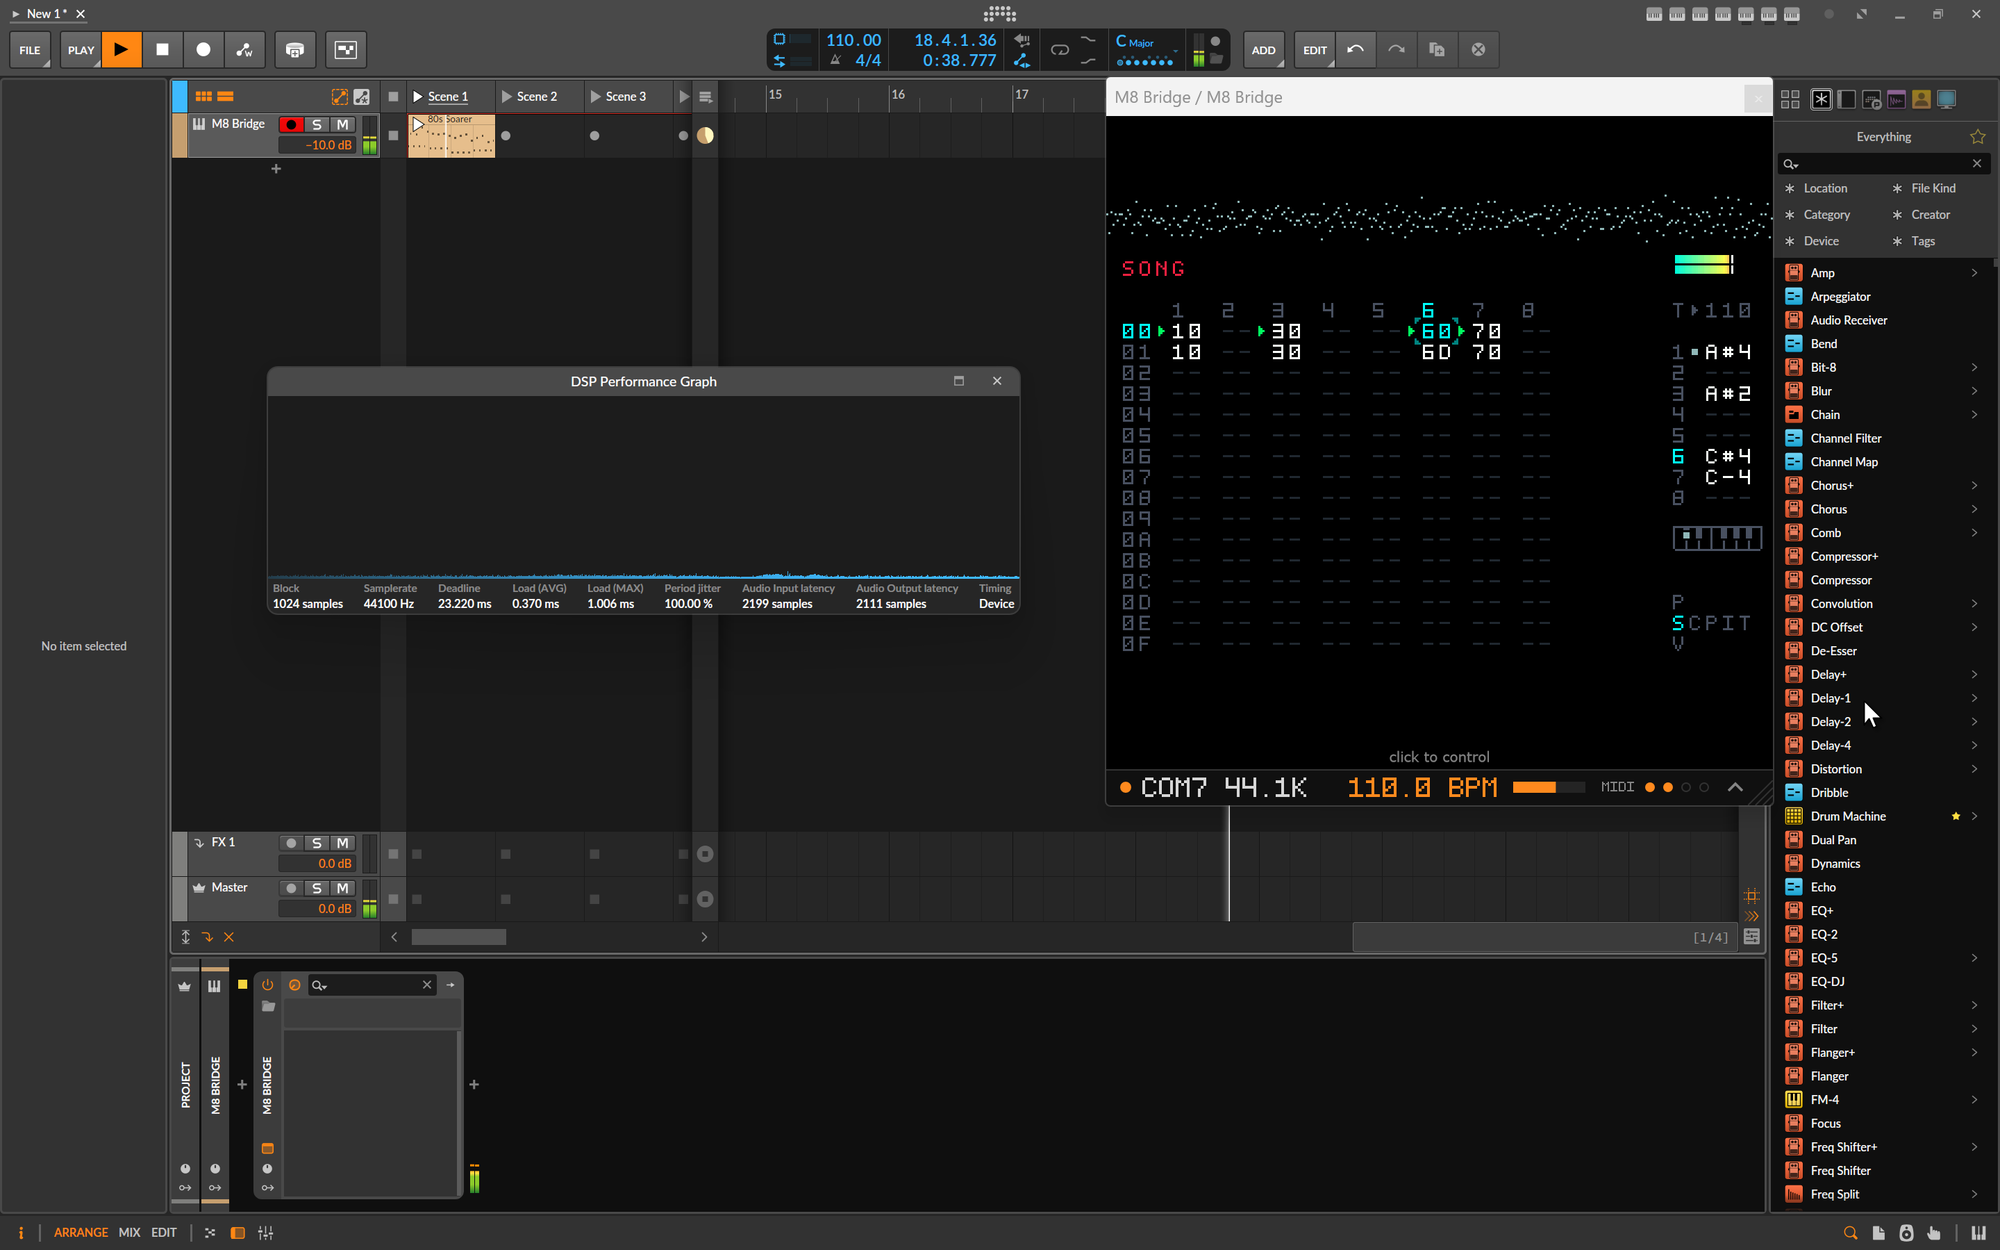The height and width of the screenshot is (1250, 2000).
Task: Toggle the metronome icon beside 4/4
Action: pyautogui.click(x=835, y=60)
